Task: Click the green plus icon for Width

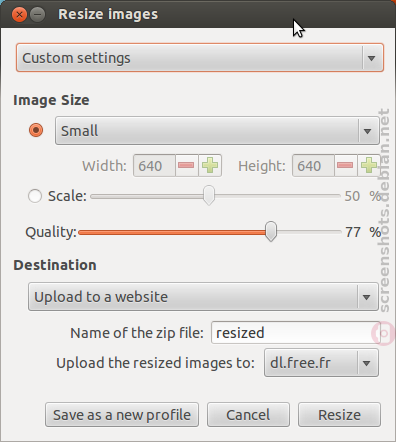Action: click(210, 166)
